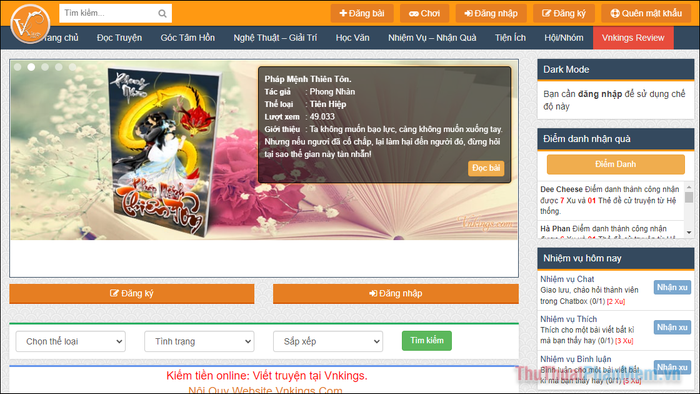700x394 pixels.
Task: Click Nhận xu for Nhiệm vụ Bình luận
Action: tap(672, 367)
